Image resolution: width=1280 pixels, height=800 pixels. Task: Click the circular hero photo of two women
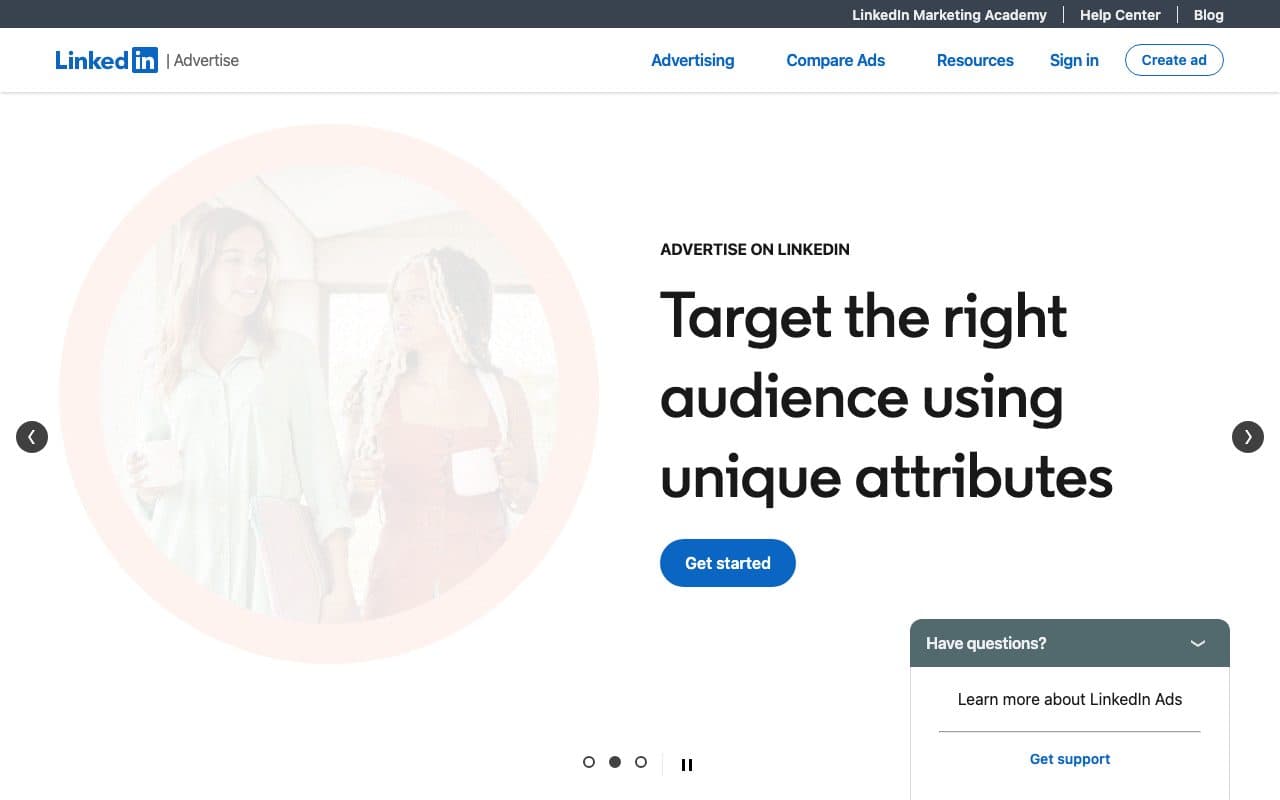pos(329,394)
